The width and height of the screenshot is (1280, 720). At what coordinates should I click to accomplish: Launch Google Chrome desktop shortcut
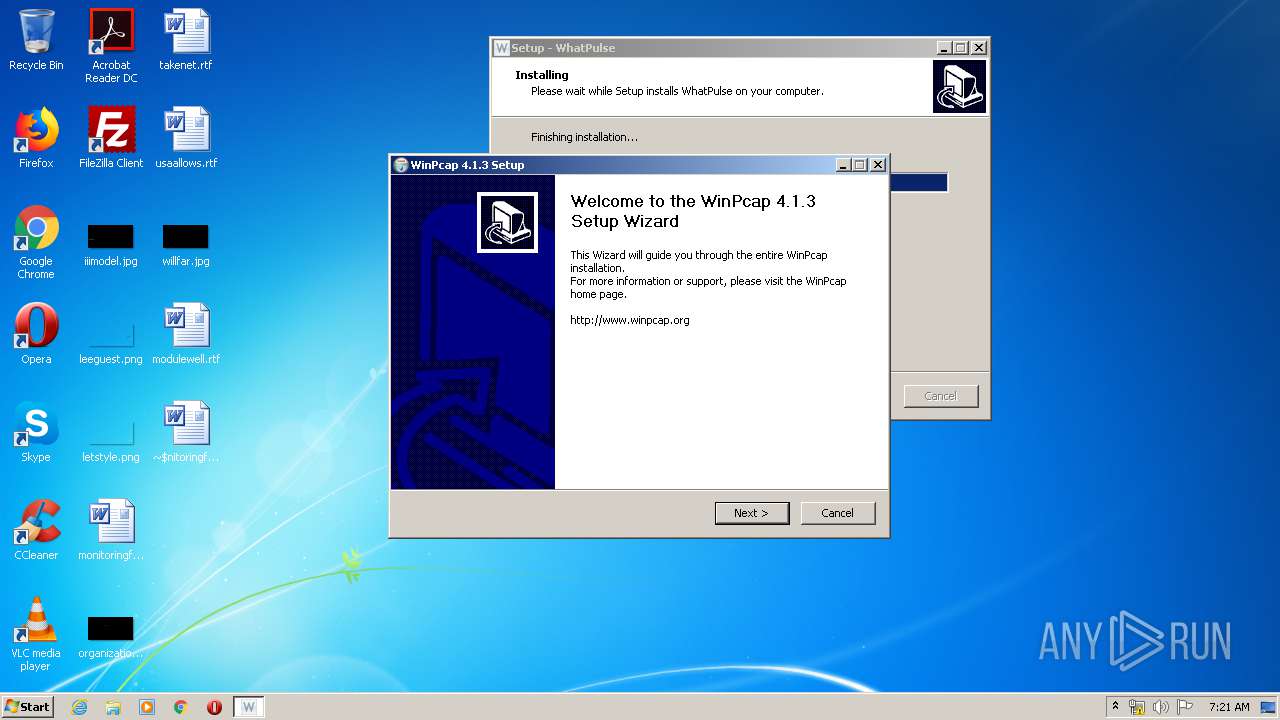36,242
